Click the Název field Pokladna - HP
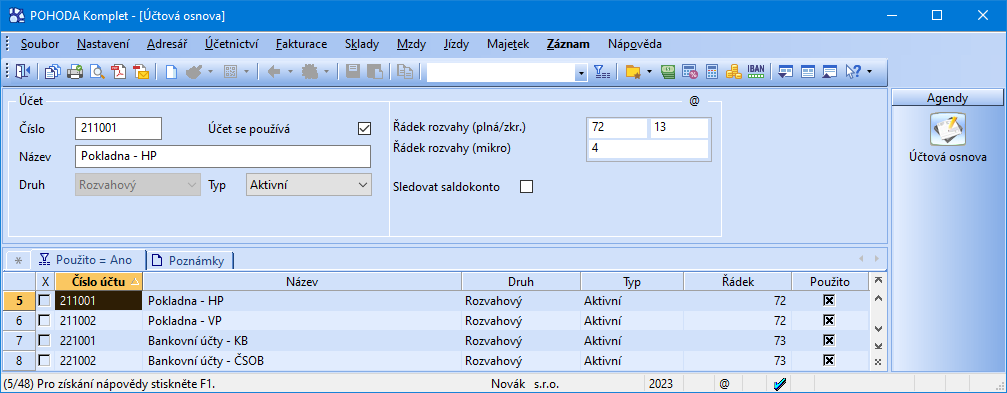 point(223,157)
